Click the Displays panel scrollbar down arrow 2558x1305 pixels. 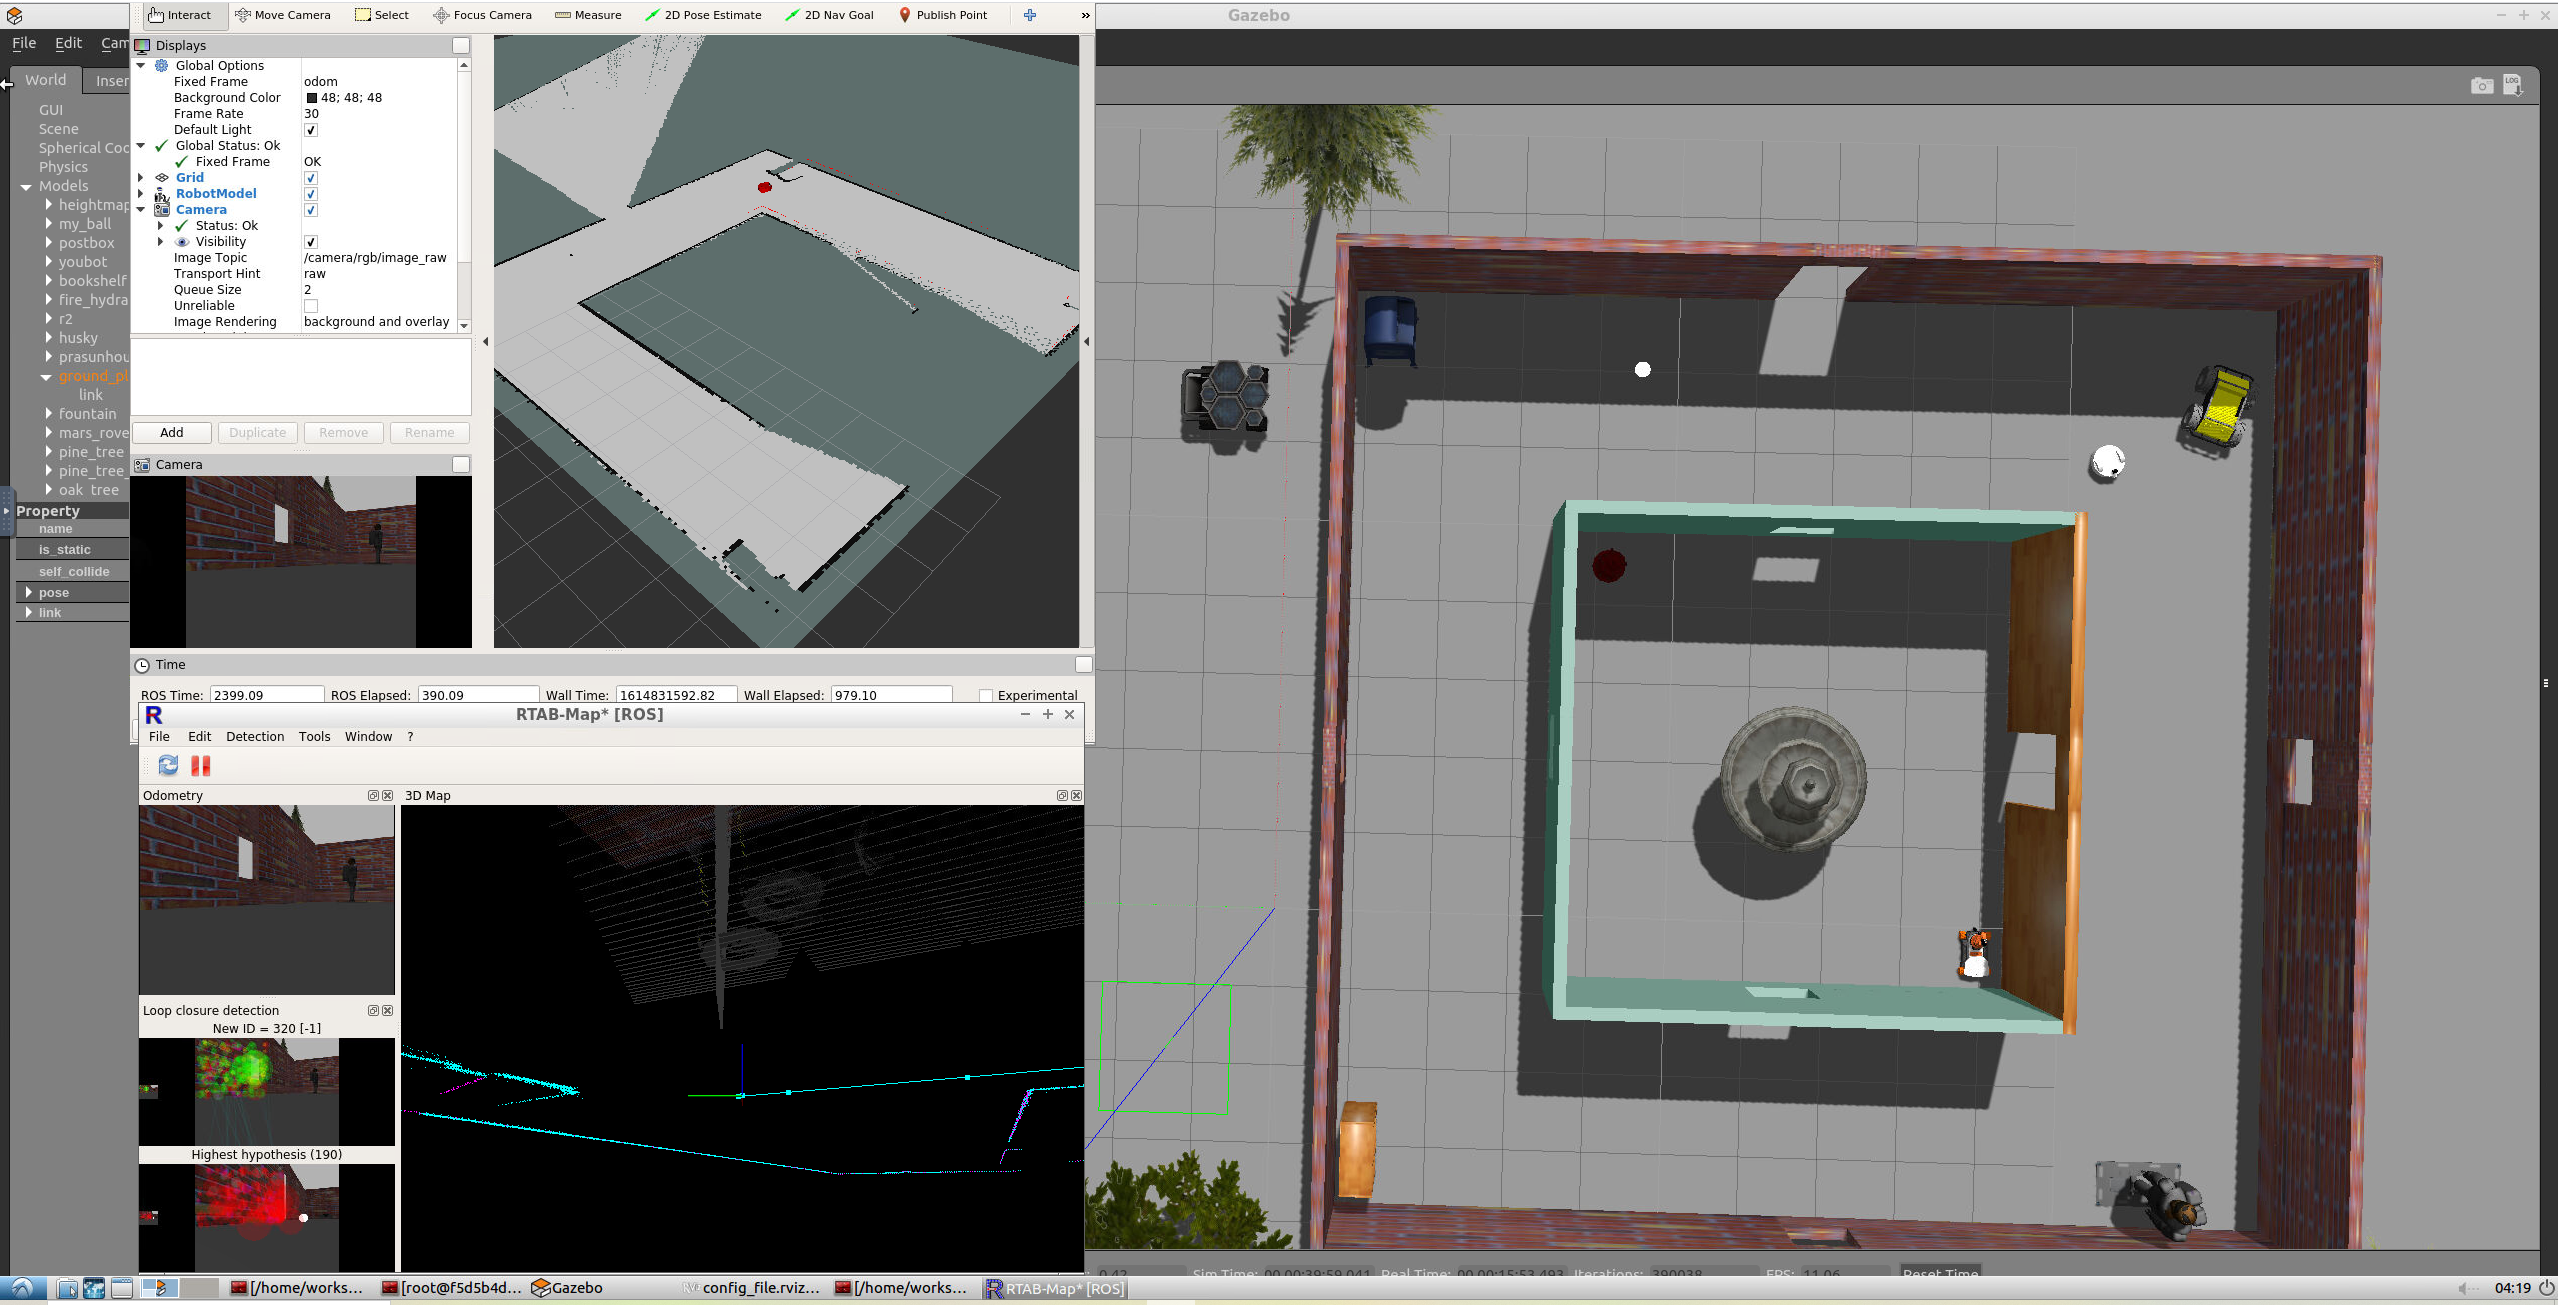point(464,325)
